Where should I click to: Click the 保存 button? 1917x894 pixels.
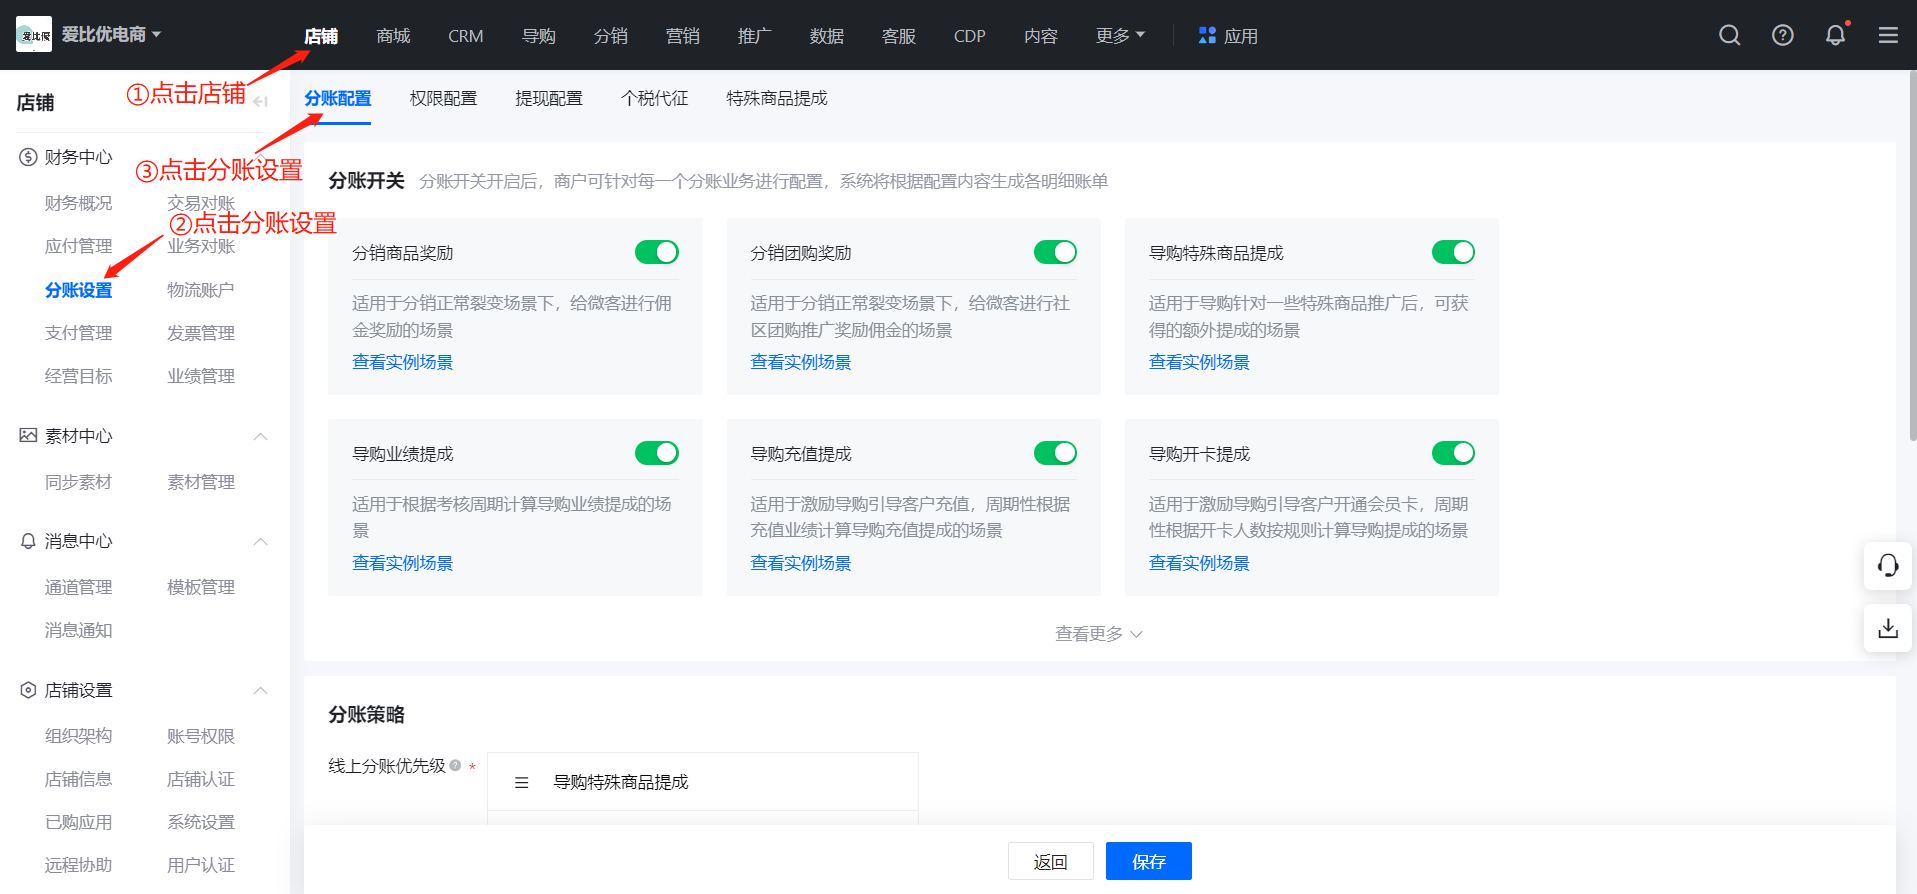[1149, 861]
